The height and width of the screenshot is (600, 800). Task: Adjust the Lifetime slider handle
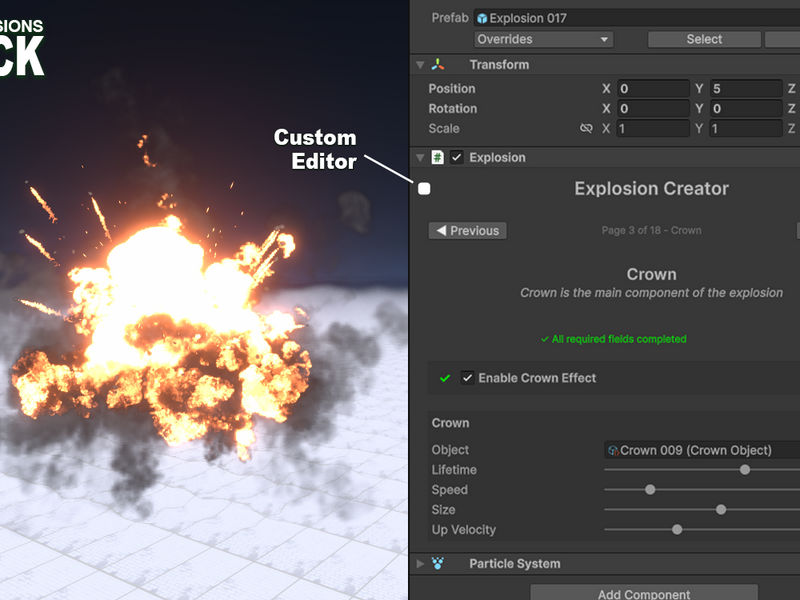(745, 469)
